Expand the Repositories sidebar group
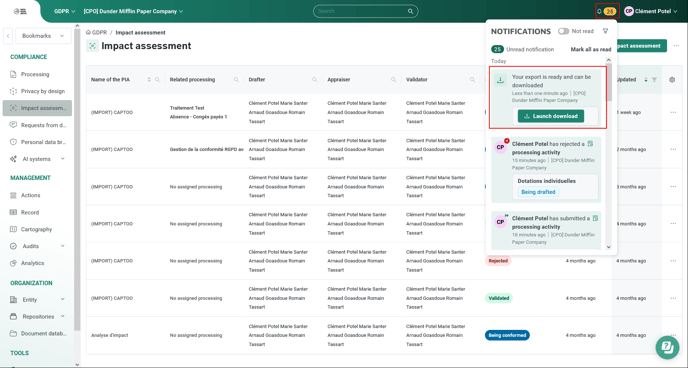 pos(62,316)
